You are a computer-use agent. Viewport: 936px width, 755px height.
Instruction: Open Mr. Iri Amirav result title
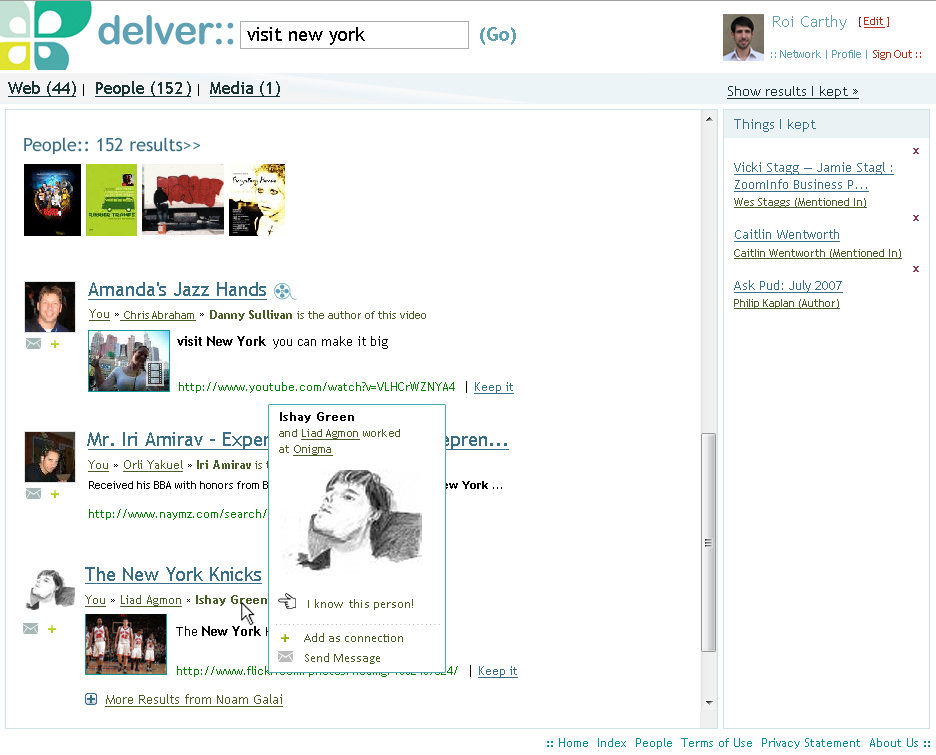click(x=177, y=439)
